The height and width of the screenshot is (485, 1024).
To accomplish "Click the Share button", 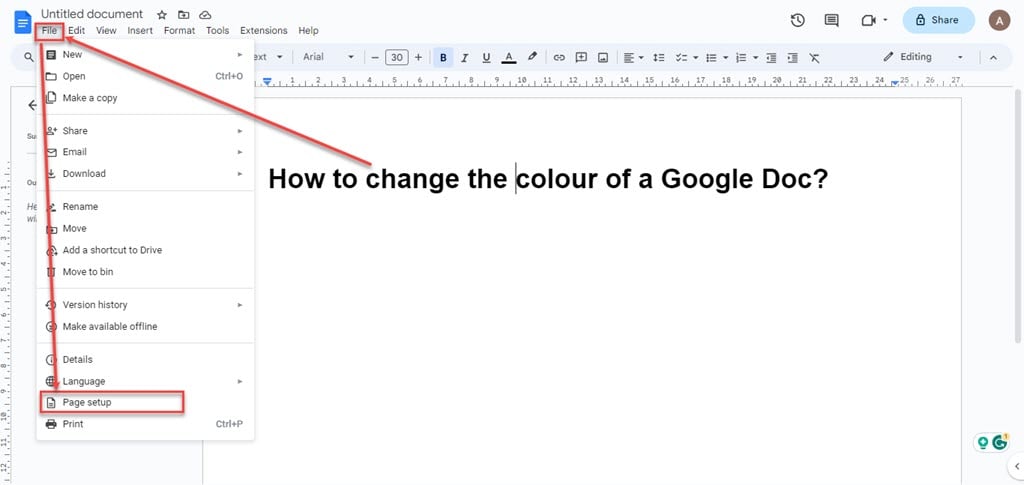I will tap(938, 20).
